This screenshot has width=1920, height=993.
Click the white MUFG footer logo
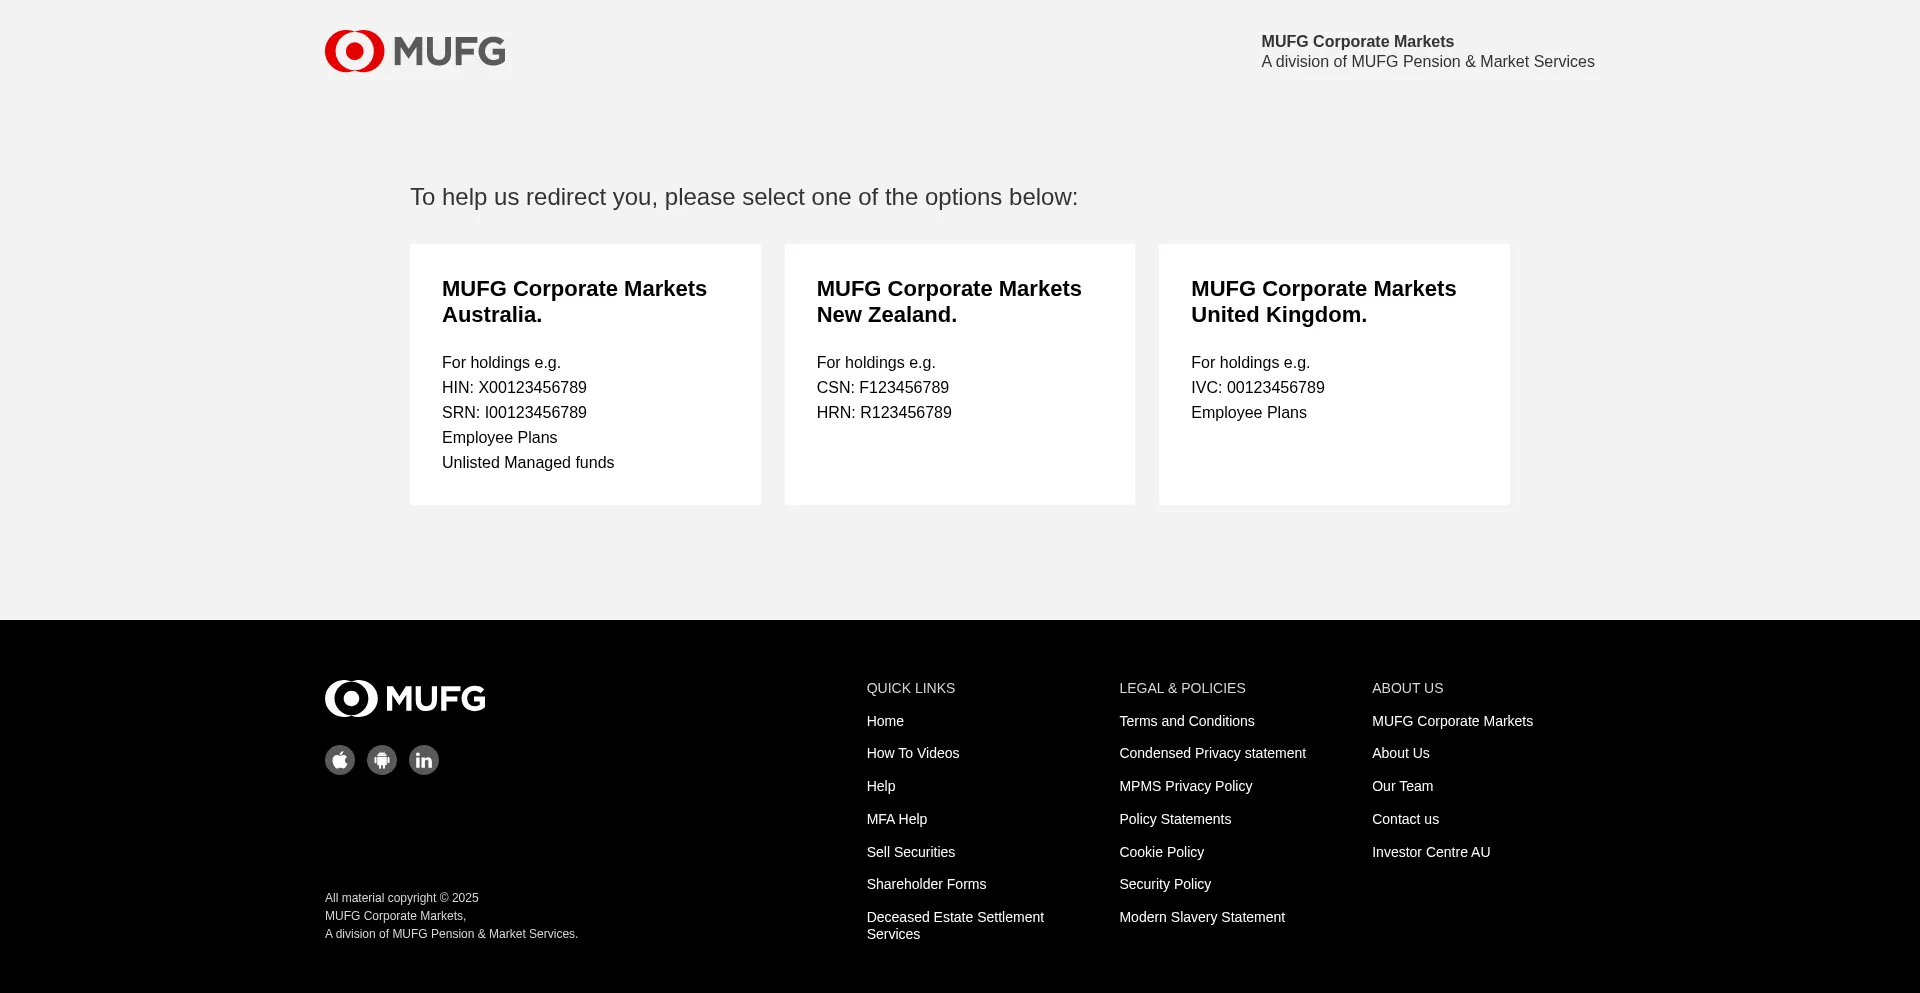pos(405,699)
